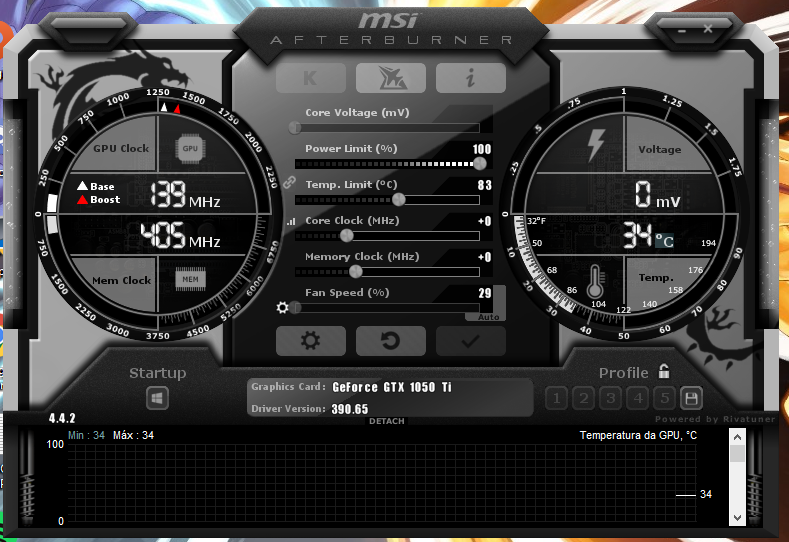This screenshot has width=789, height=542.
Task: Select profile slot 2
Action: pyautogui.click(x=584, y=399)
